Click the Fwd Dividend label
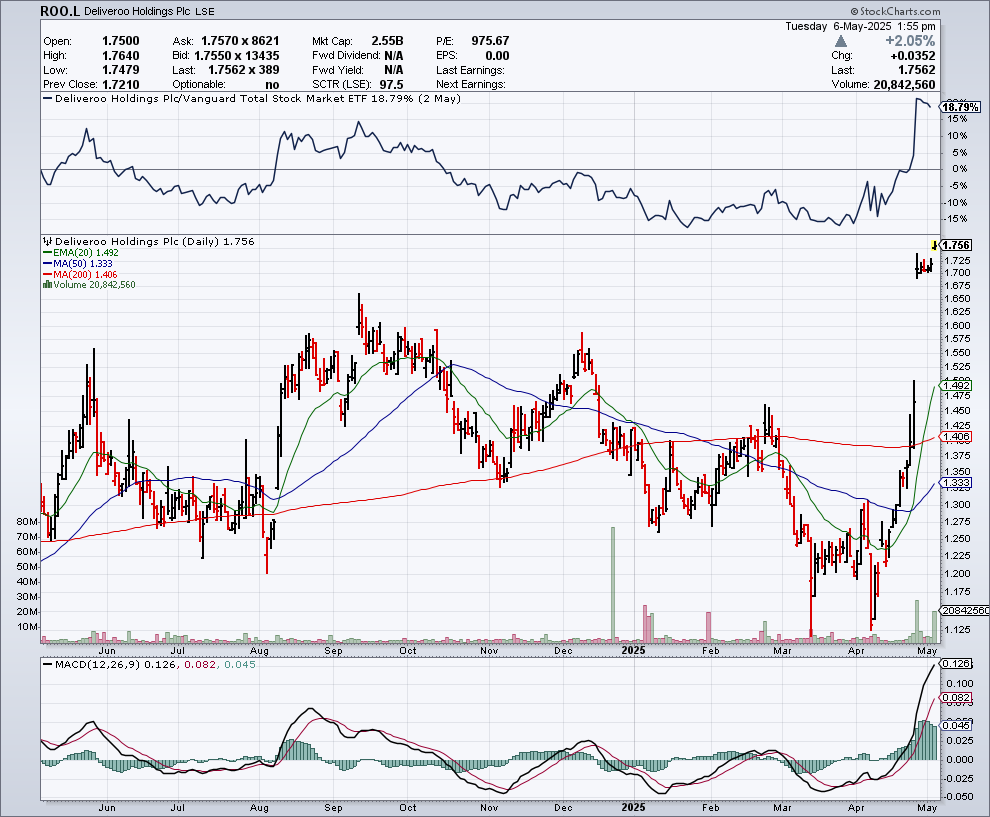 click(347, 56)
